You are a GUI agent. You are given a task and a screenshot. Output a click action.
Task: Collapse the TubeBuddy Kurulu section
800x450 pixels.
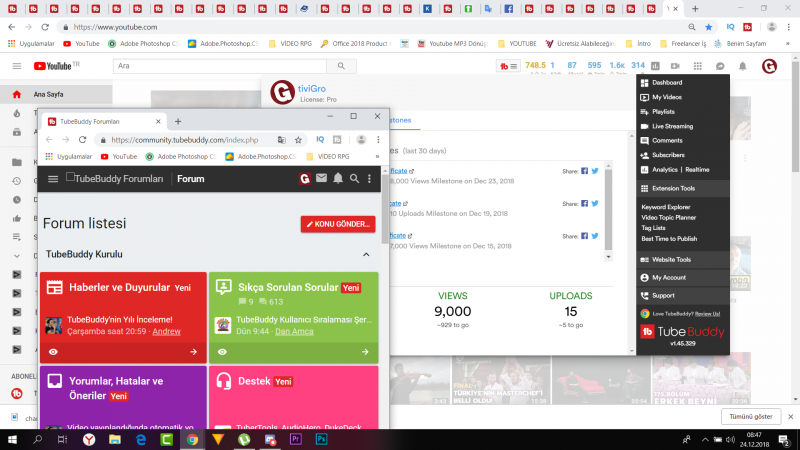pos(365,255)
